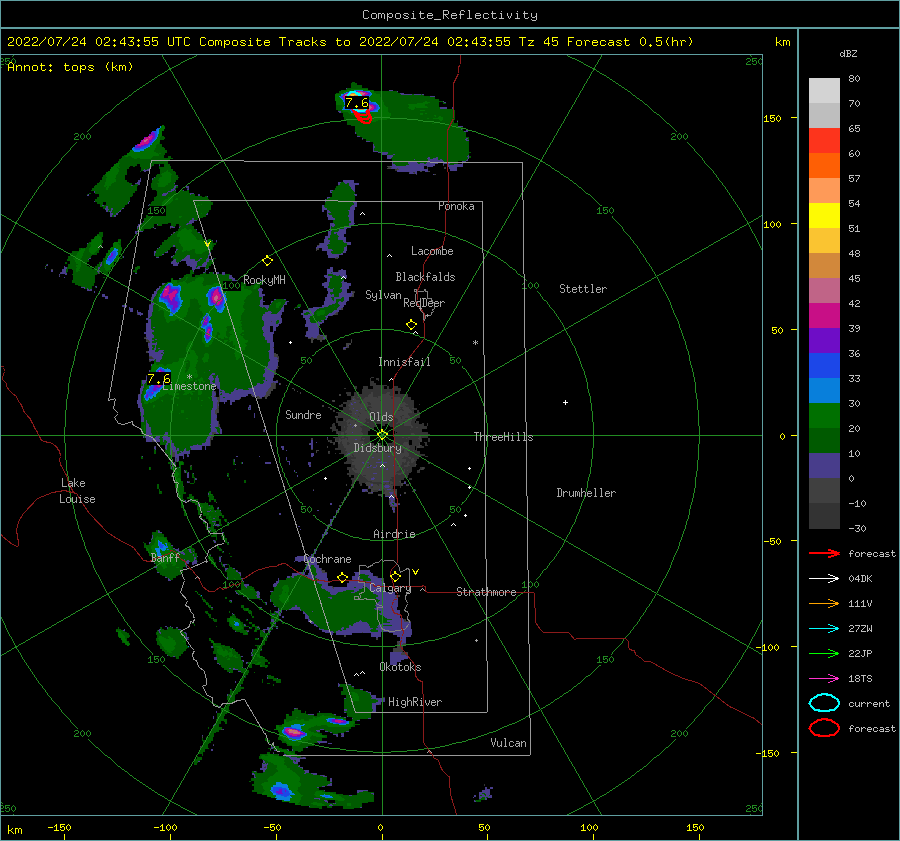Image resolution: width=900 pixels, height=841 pixels.
Task: Pick the red 60-65 dBZ color swatch
Action: 824,141
